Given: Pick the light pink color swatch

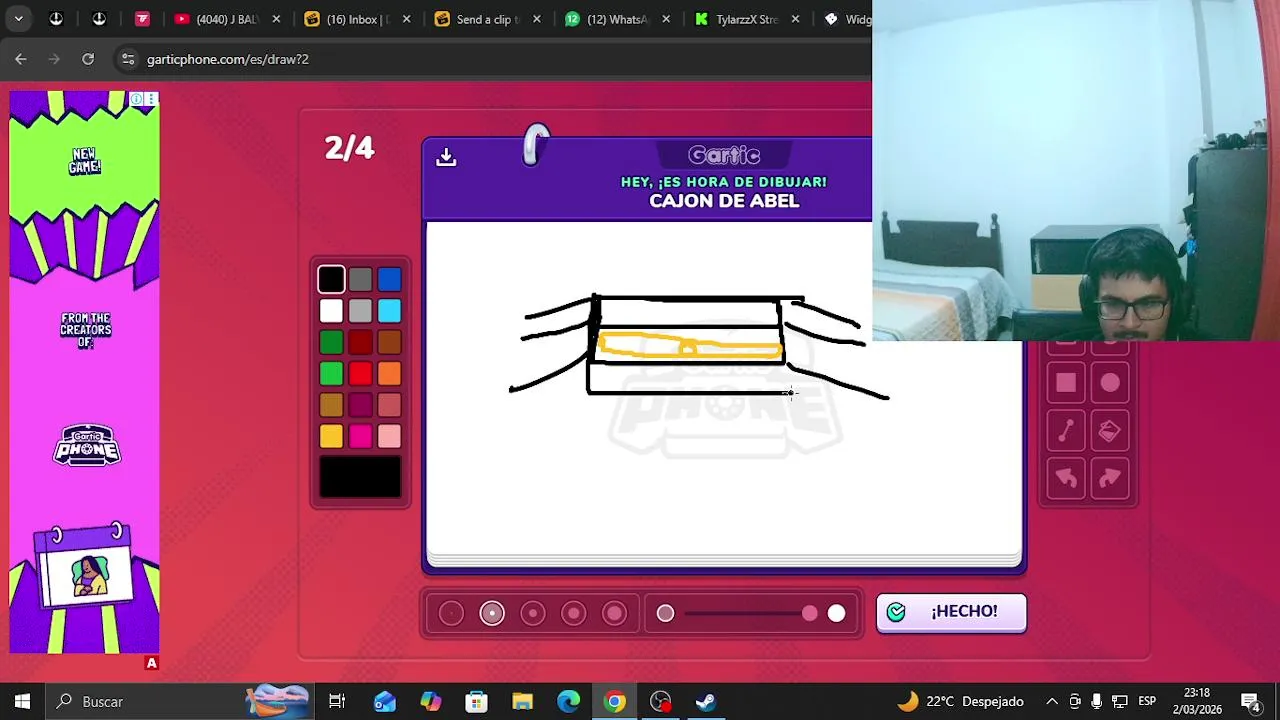Looking at the screenshot, I should point(389,435).
